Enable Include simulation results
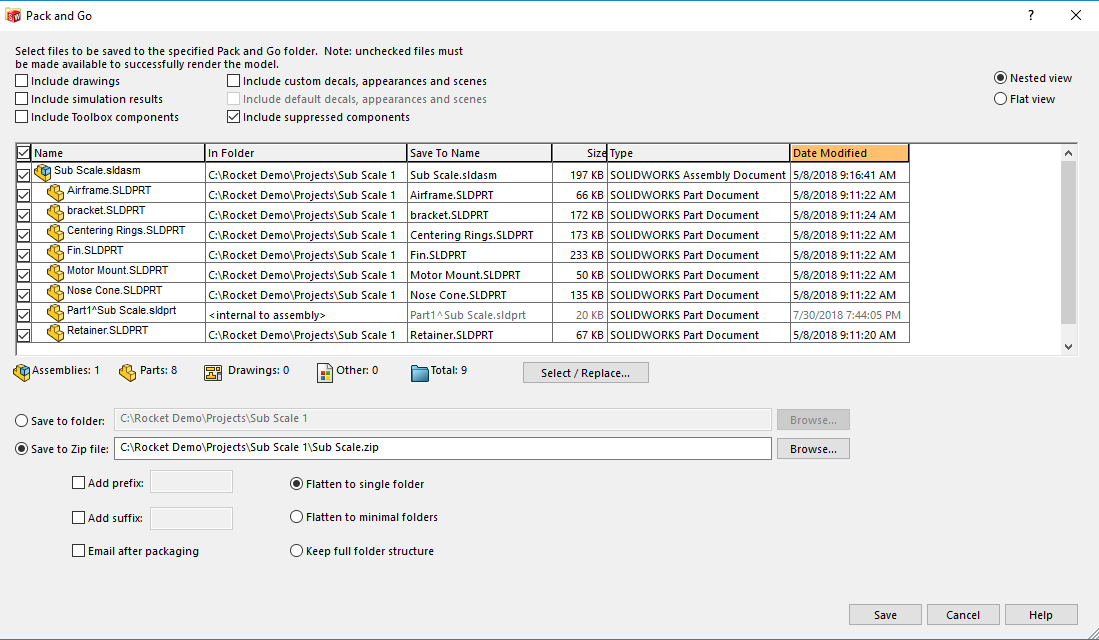The image size is (1099, 640). click(x=22, y=99)
